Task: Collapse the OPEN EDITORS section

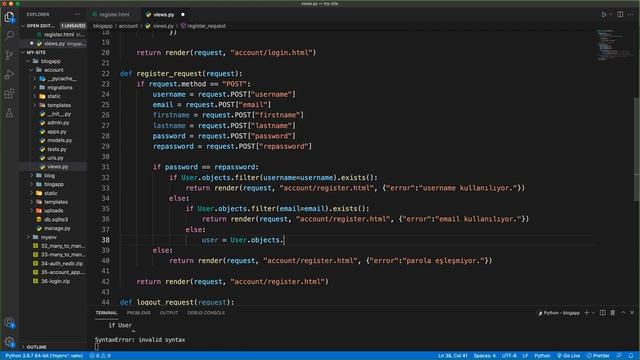Action: (x=41, y=26)
